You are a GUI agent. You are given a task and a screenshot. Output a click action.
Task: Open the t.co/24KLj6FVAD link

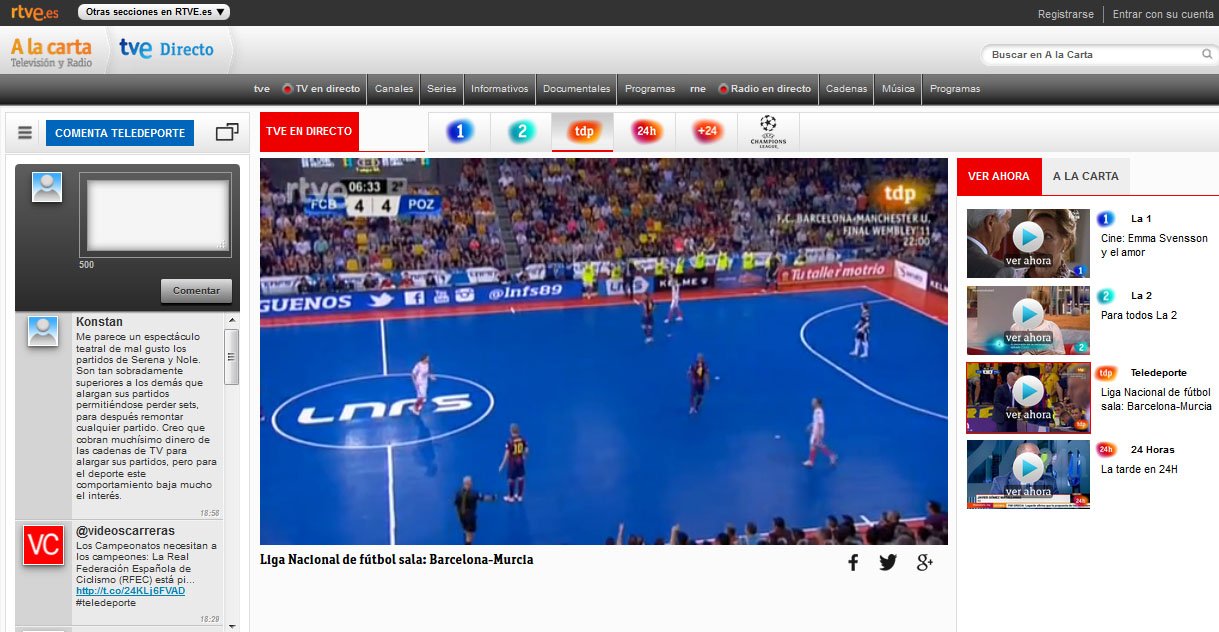tap(130, 591)
